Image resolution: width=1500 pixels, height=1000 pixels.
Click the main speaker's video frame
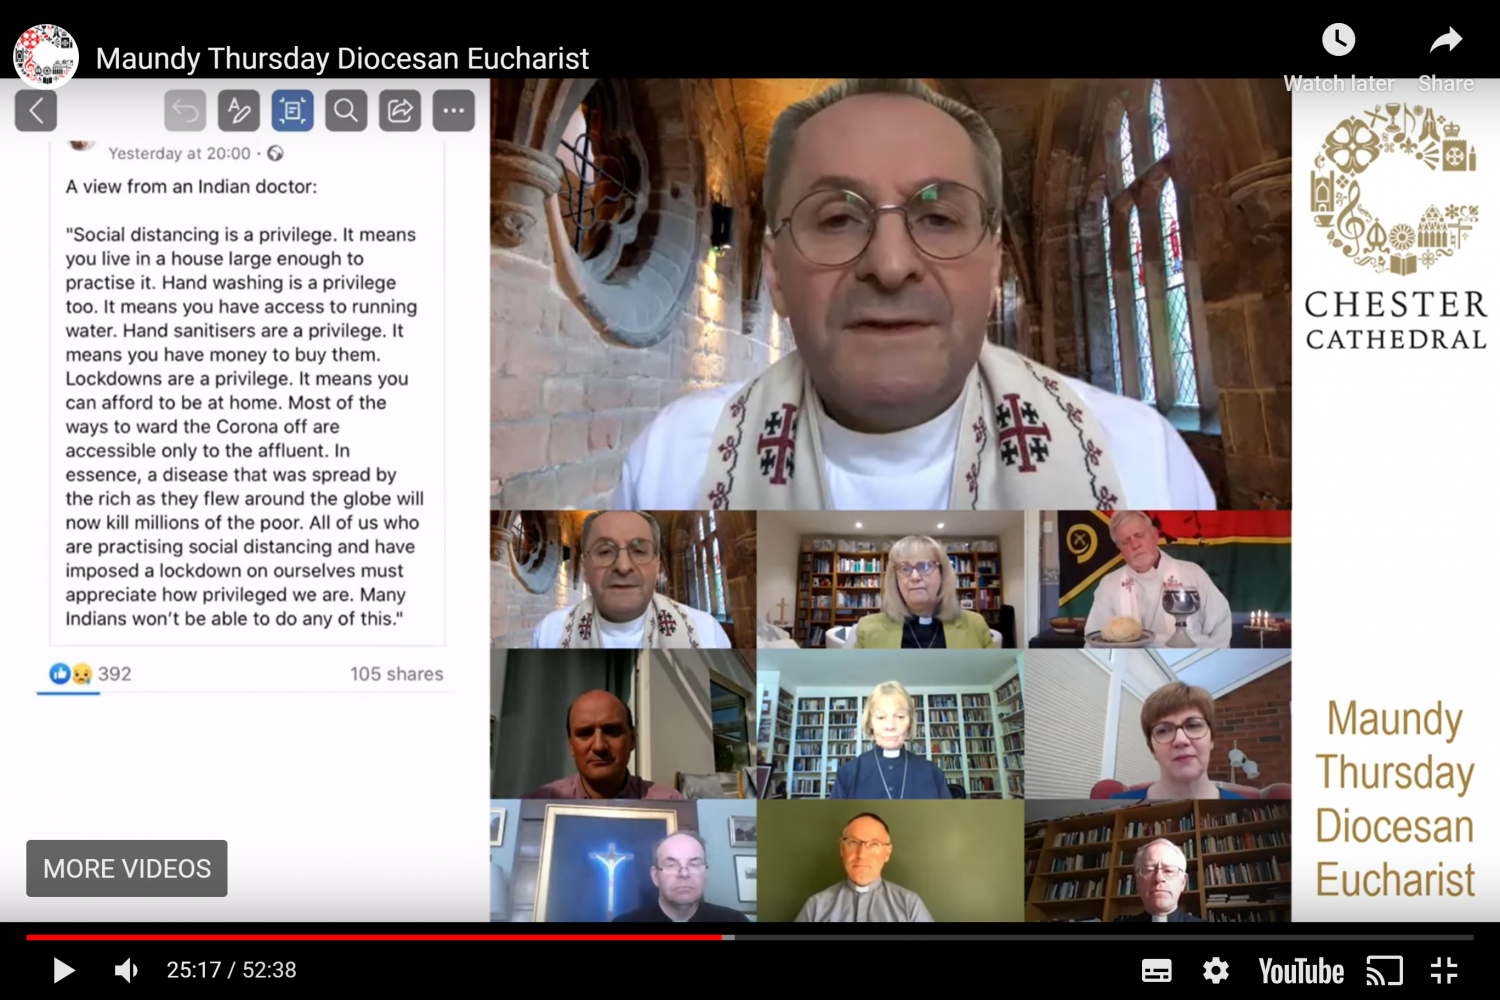pyautogui.click(x=890, y=295)
